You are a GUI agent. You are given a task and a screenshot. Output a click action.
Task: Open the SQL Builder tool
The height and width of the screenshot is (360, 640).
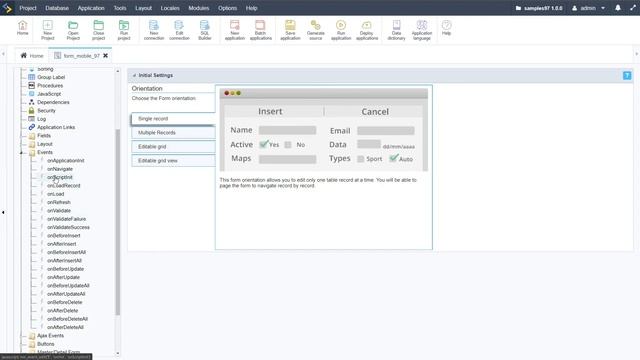coord(204,30)
